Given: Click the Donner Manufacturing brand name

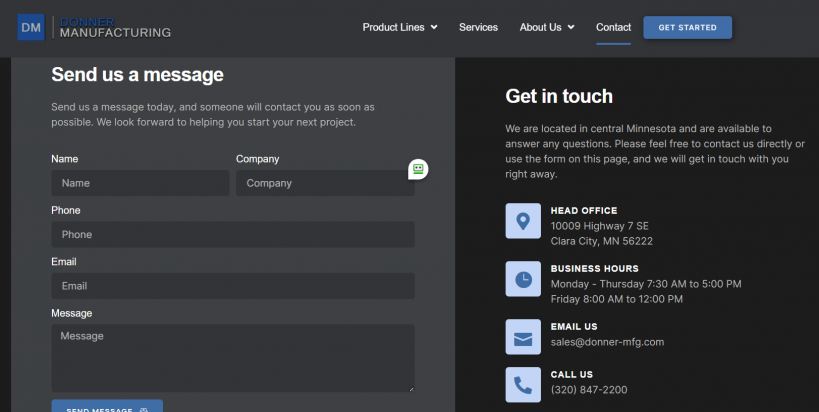Looking at the screenshot, I should tap(114, 27).
